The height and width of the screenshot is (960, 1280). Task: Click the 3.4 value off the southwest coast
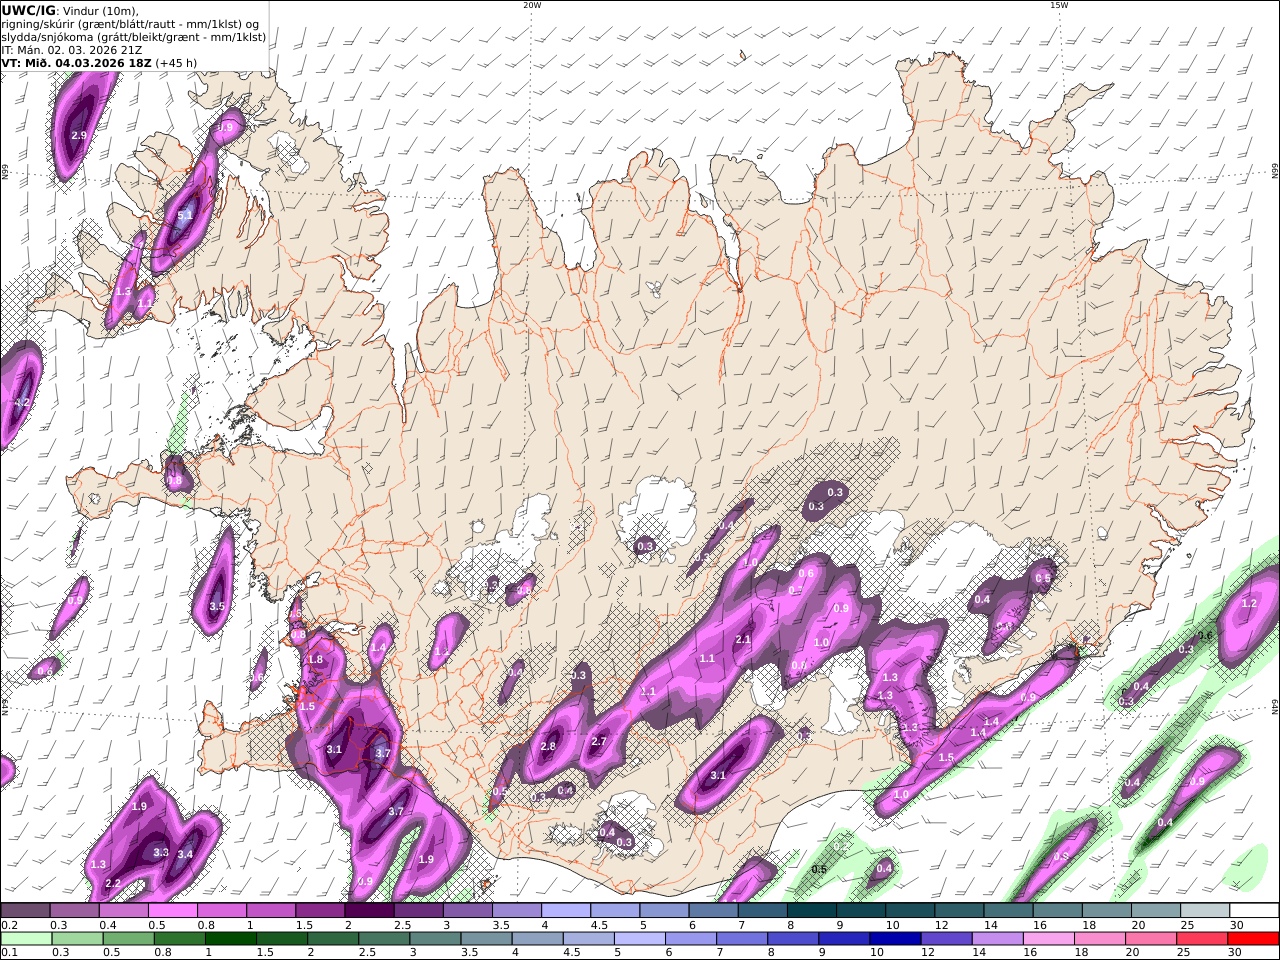[185, 854]
